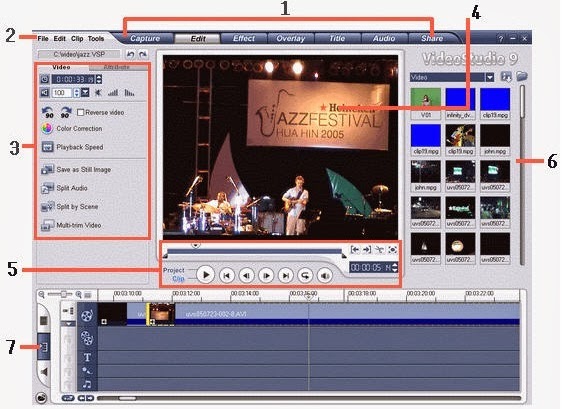The image size is (562, 409).
Task: Toggle the audio fade-in icon
Action: pos(113,93)
